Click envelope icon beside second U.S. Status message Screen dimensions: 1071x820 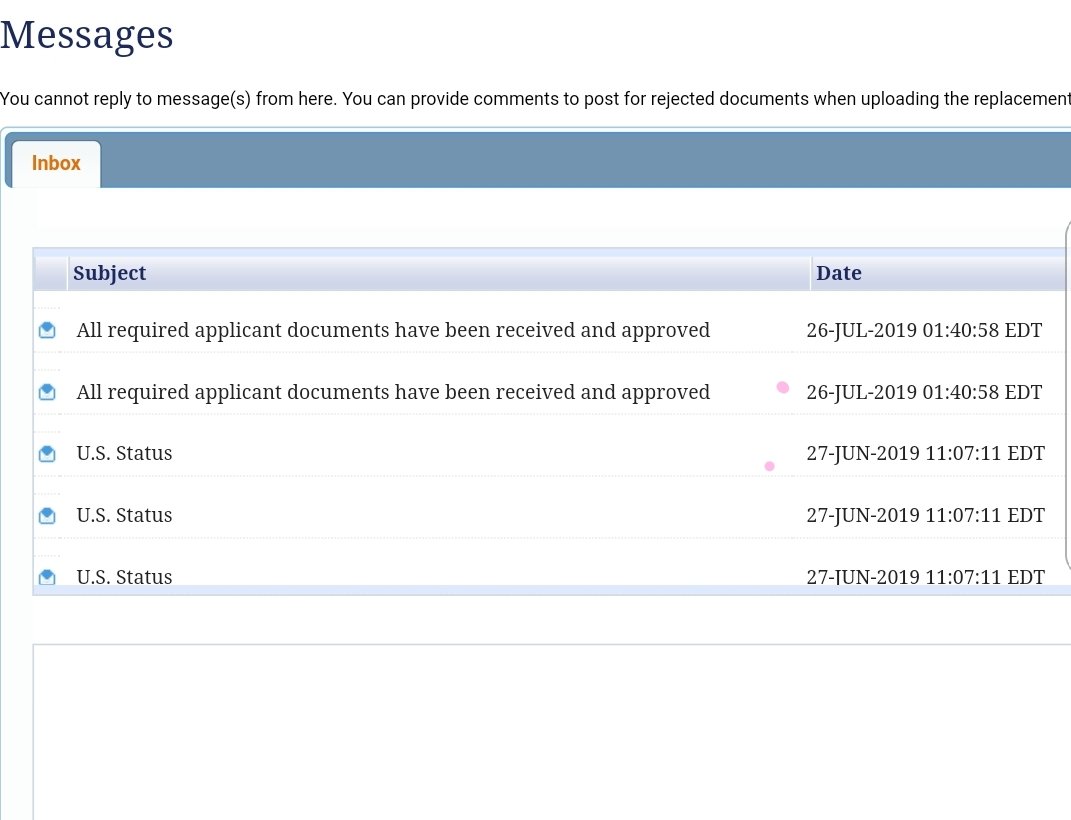47,516
